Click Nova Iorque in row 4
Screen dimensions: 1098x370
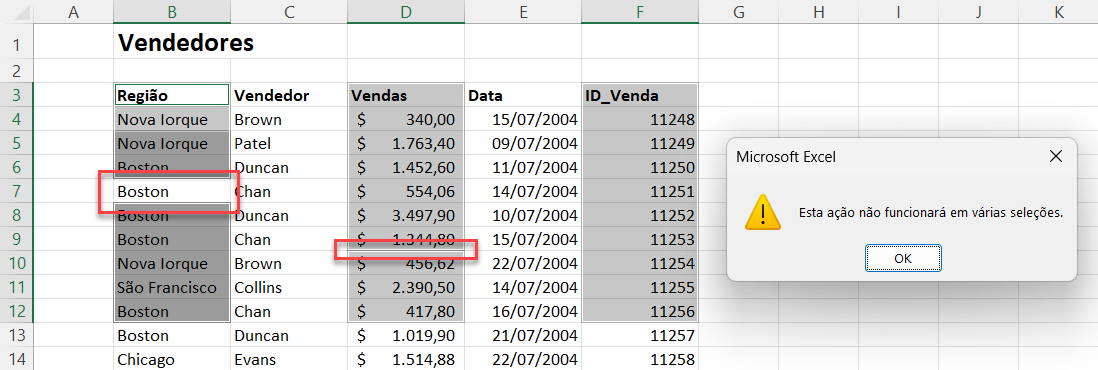click(x=172, y=119)
